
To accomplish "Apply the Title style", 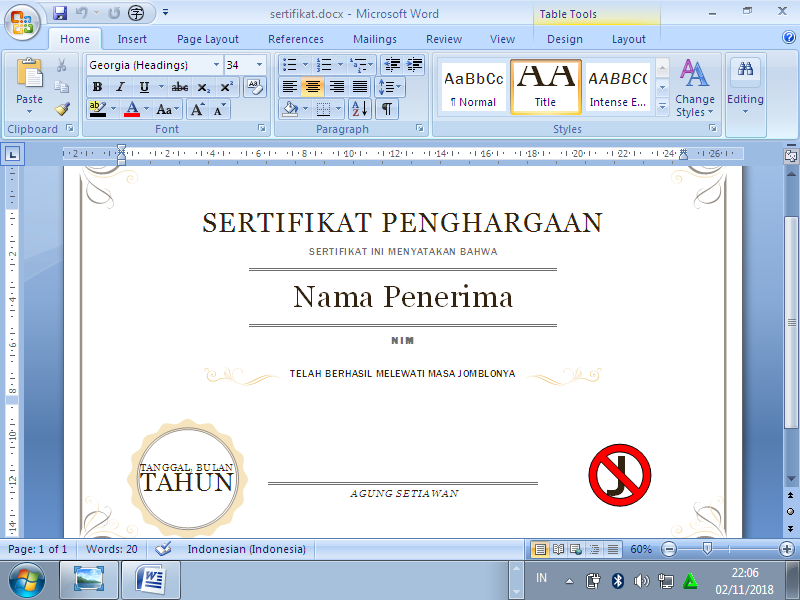I will (546, 87).
